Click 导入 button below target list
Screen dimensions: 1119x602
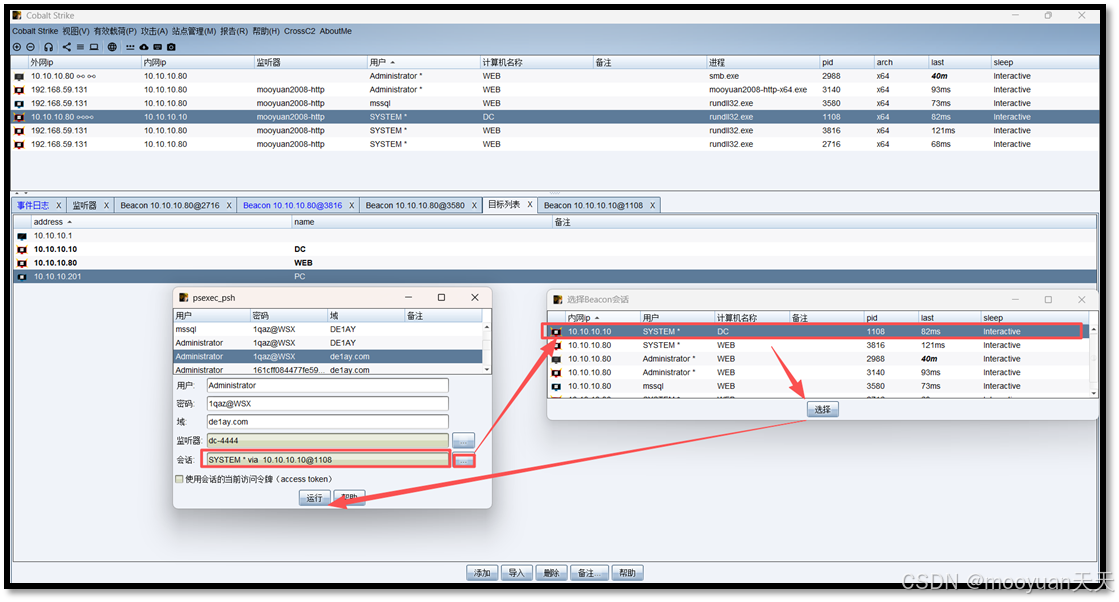click(x=517, y=573)
